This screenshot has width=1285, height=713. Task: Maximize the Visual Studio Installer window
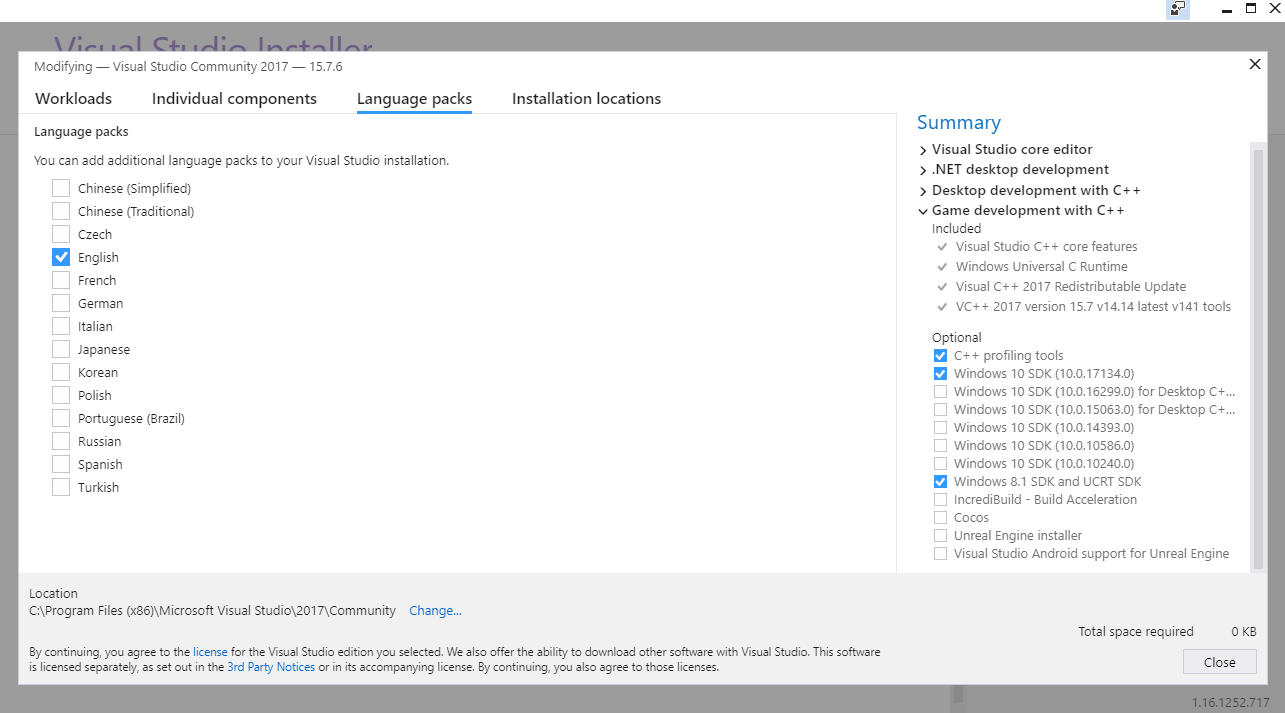[1250, 9]
